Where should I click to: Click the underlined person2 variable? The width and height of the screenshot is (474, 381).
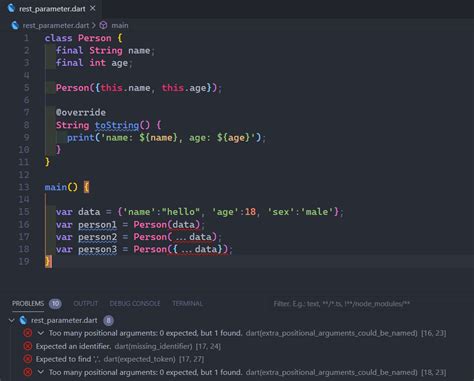pos(97,237)
